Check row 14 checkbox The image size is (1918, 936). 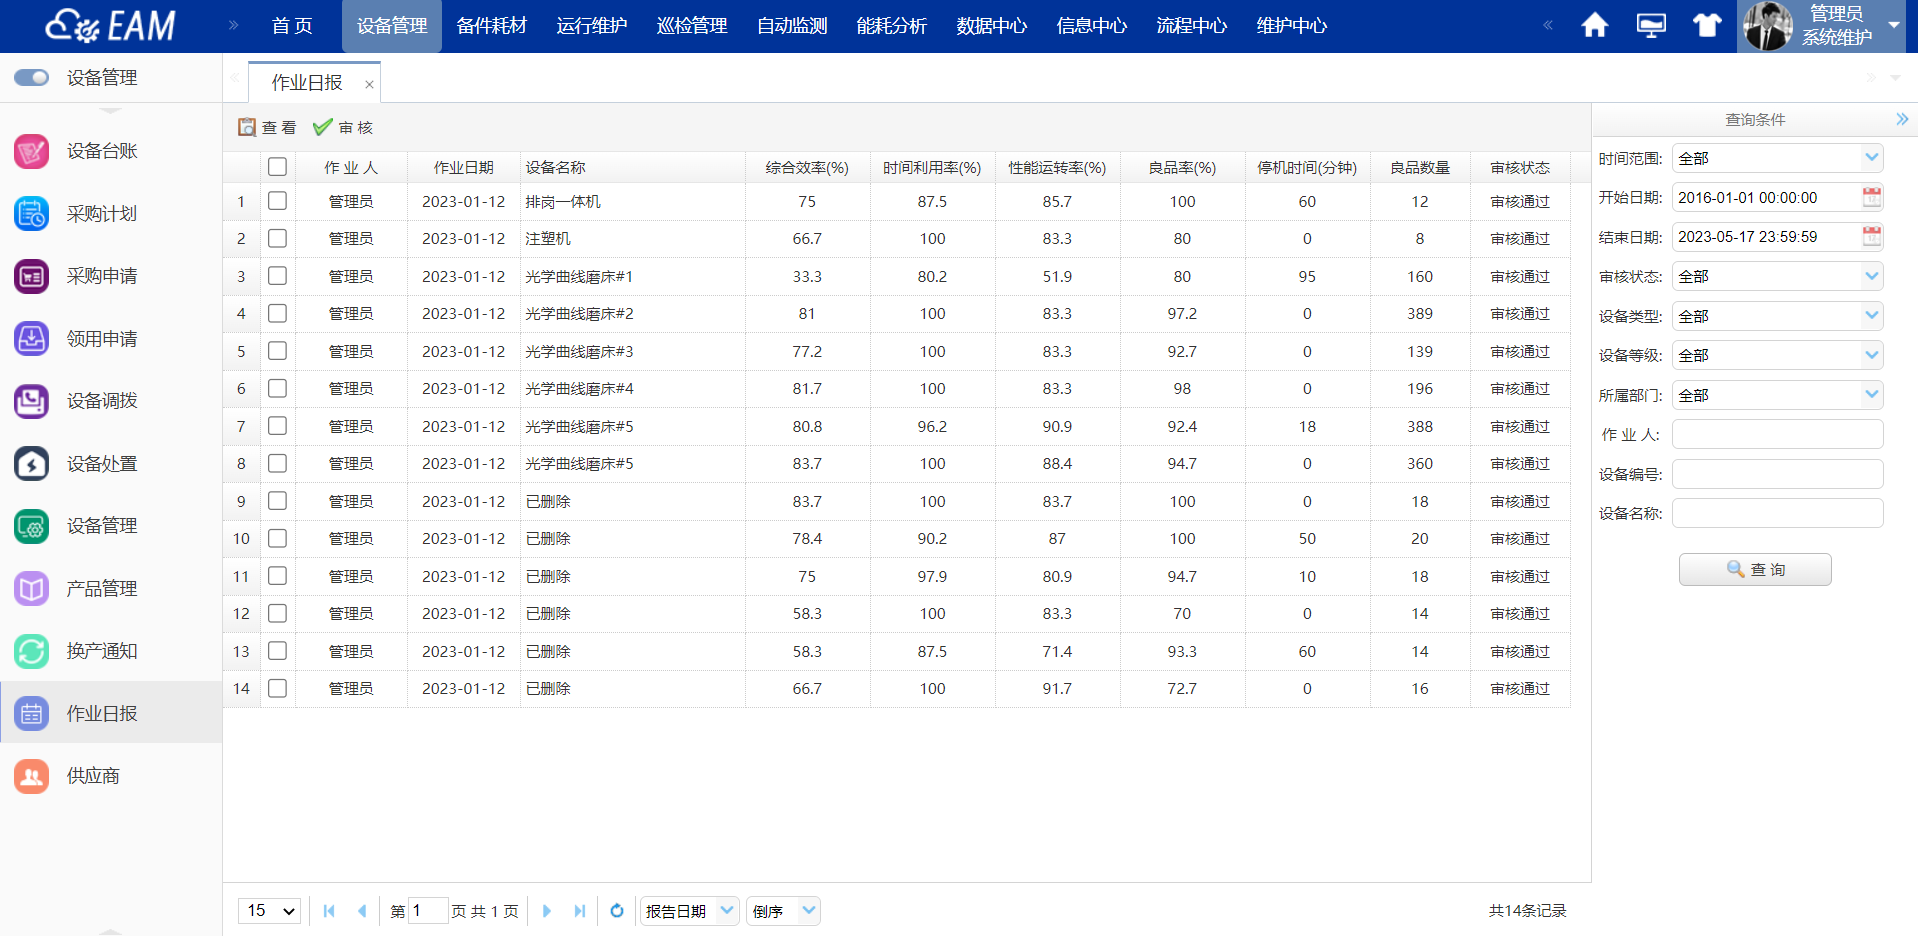(278, 688)
